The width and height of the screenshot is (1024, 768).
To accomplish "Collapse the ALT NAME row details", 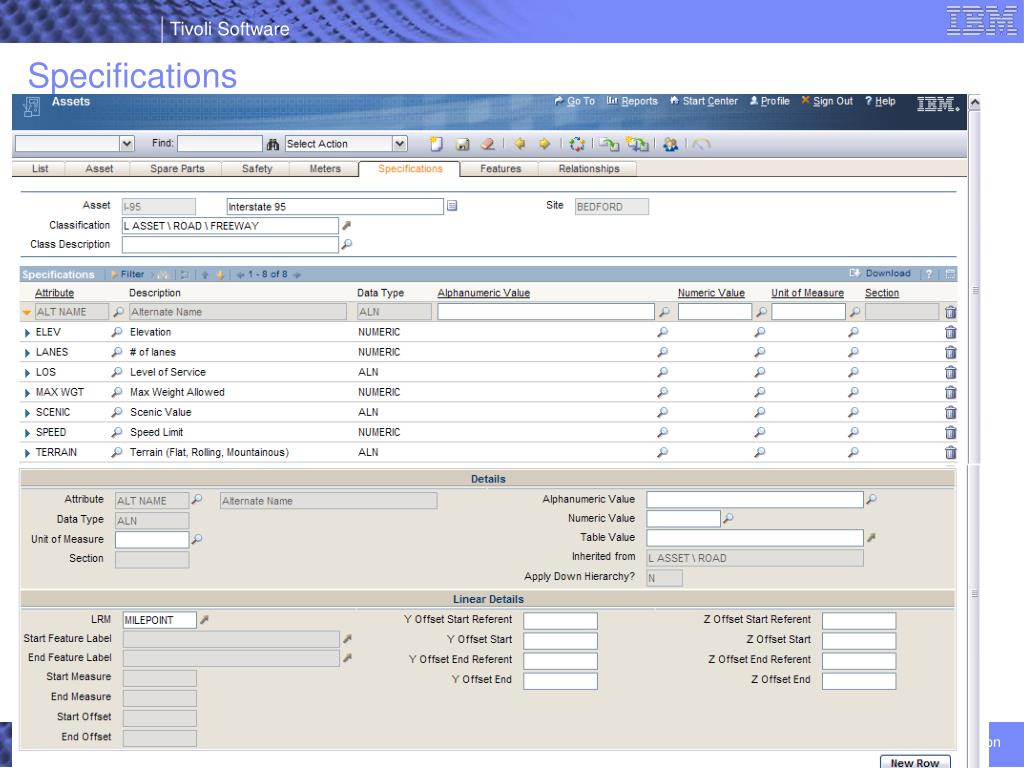I will [x=27, y=313].
